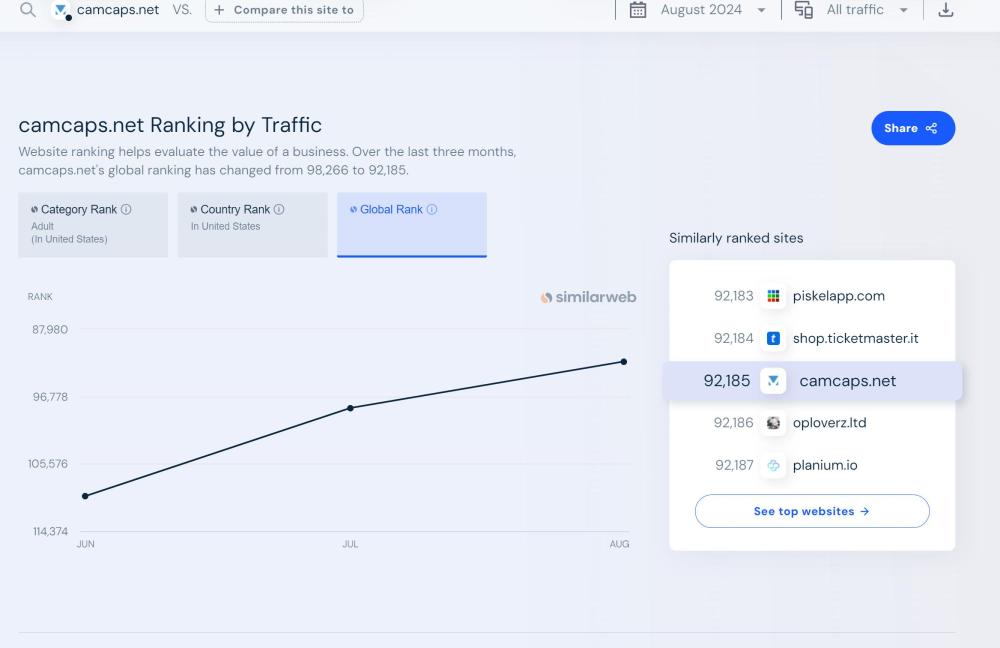Click the info icon next to Country Rank
1000x648 pixels.
click(x=279, y=210)
